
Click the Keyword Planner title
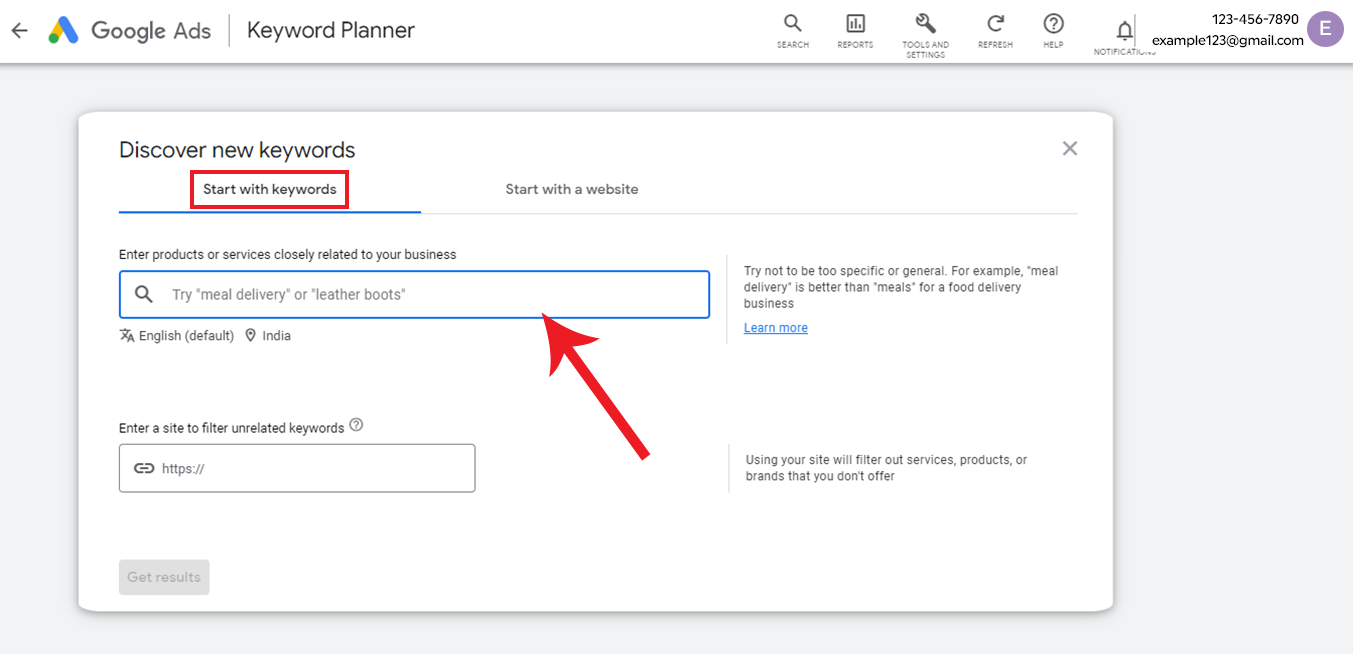[x=331, y=31]
